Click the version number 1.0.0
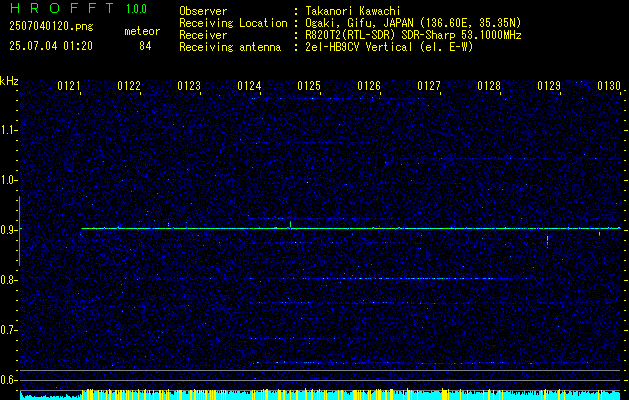Image resolution: width=629 pixels, height=400 pixels. tap(136, 9)
